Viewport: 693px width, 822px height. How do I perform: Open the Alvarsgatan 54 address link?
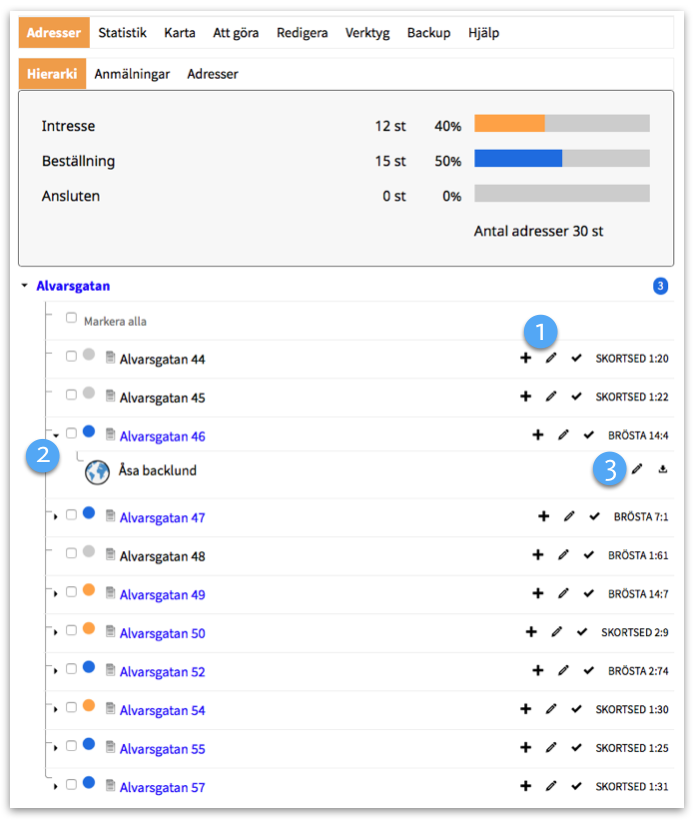[162, 710]
